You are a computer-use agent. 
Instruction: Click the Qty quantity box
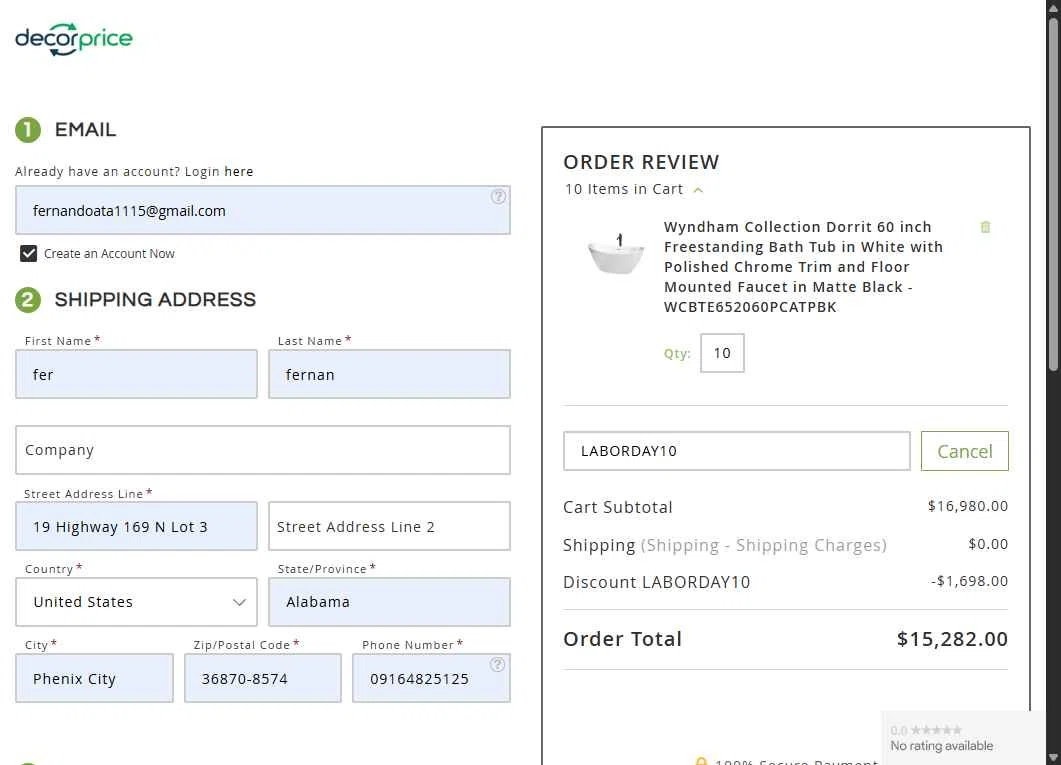pyautogui.click(x=722, y=353)
